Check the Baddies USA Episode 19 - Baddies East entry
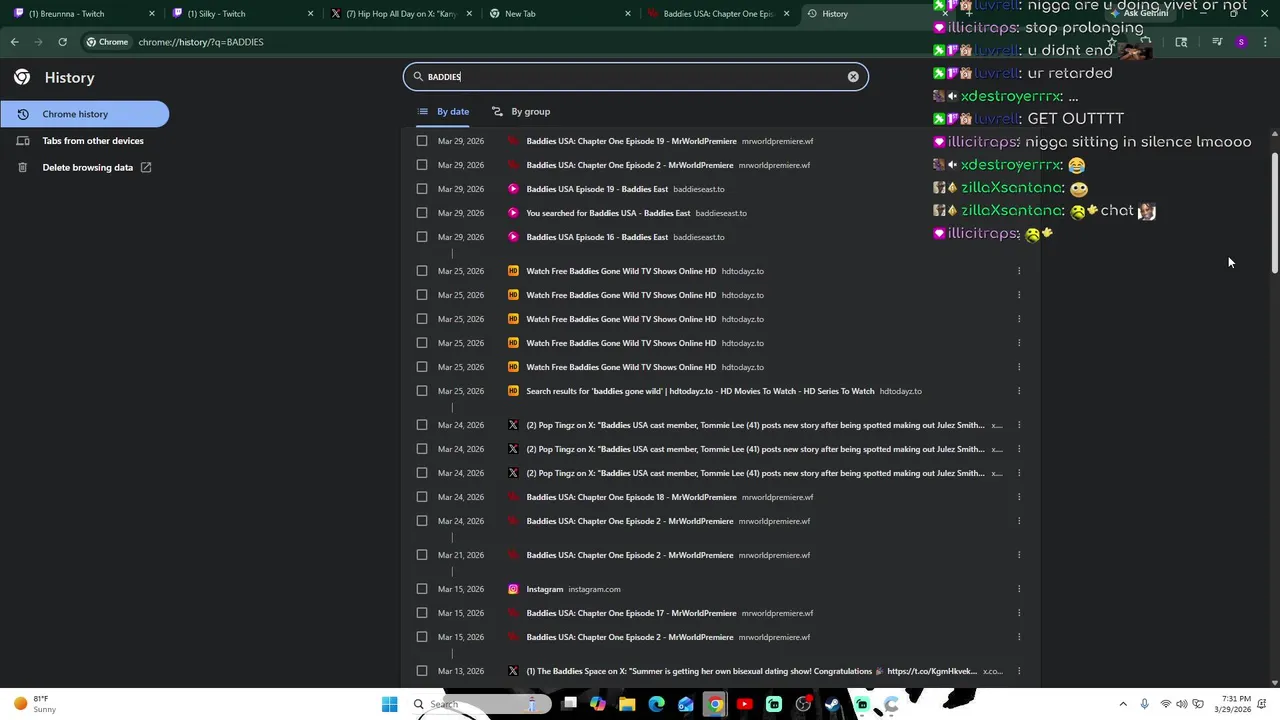Image resolution: width=1280 pixels, height=720 pixels. (422, 189)
